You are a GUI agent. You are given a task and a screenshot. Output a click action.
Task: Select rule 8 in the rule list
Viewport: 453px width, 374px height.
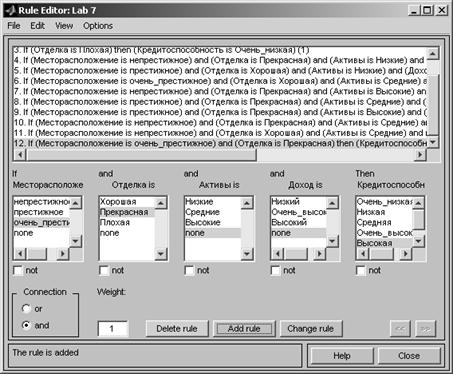point(220,102)
